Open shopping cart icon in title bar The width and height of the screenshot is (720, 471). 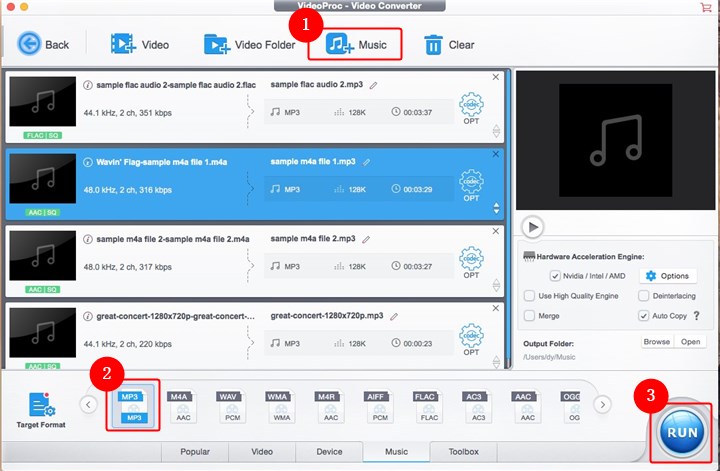pyautogui.click(x=705, y=6)
